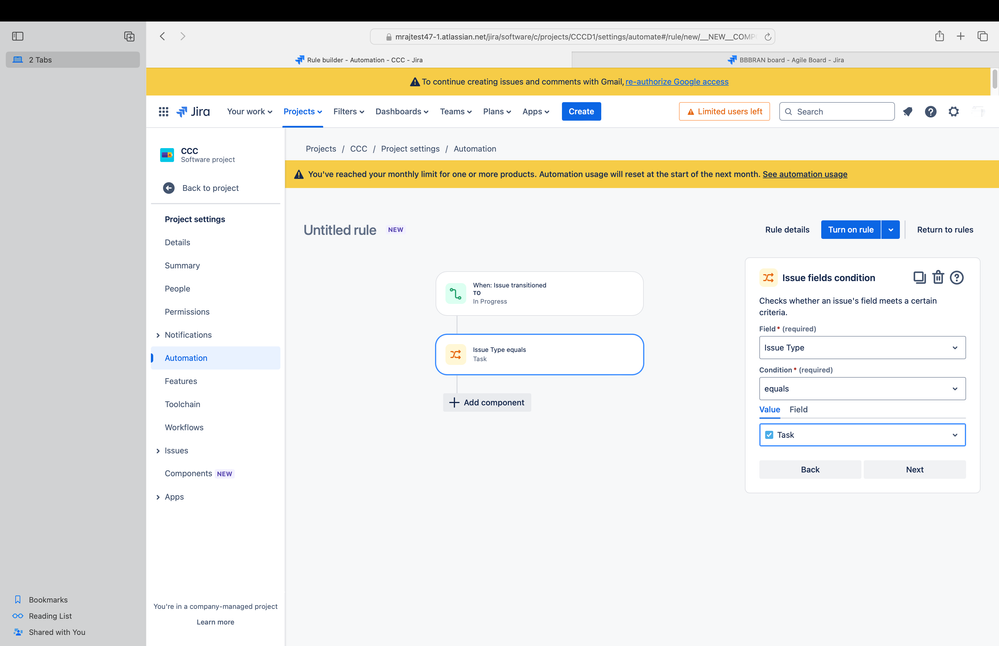The width and height of the screenshot is (999, 646).
Task: Switch to BBBRAN board browser tab
Action: [x=785, y=60]
